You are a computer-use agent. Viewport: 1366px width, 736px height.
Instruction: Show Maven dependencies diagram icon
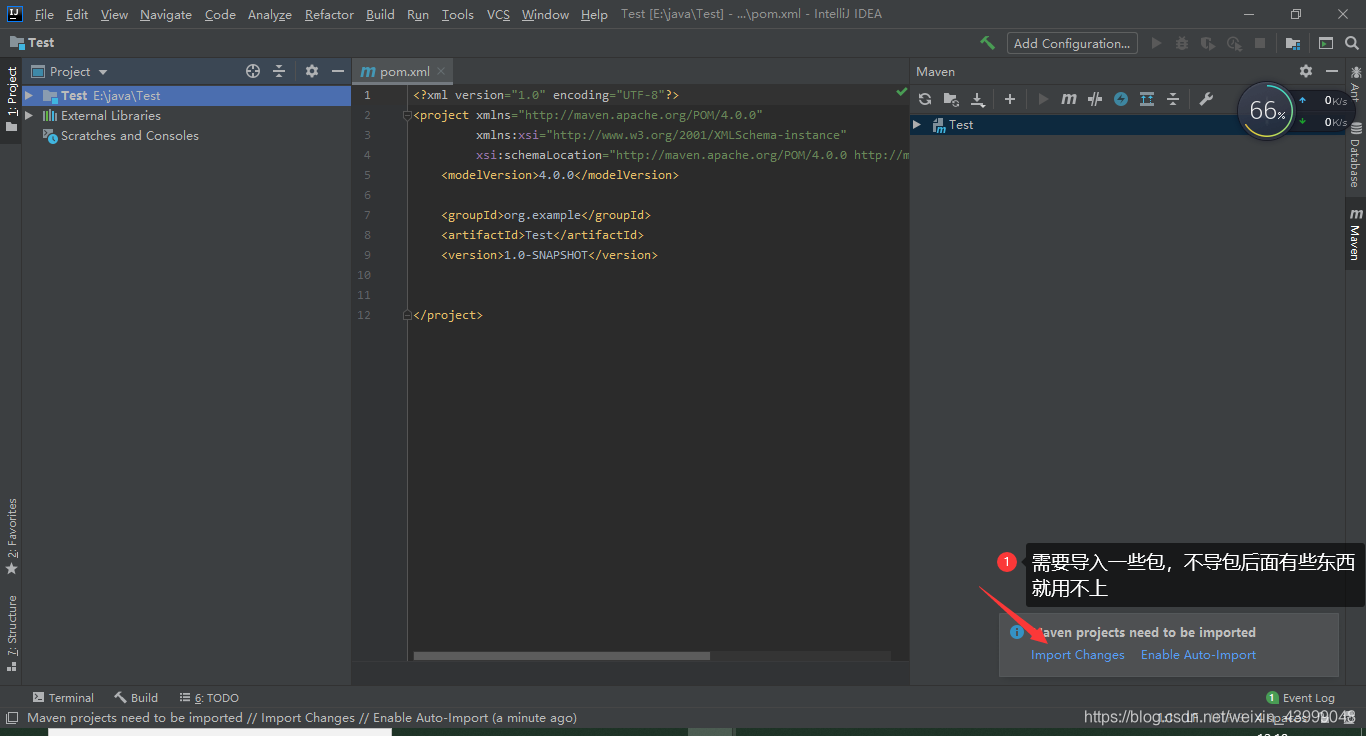pos(1147,99)
